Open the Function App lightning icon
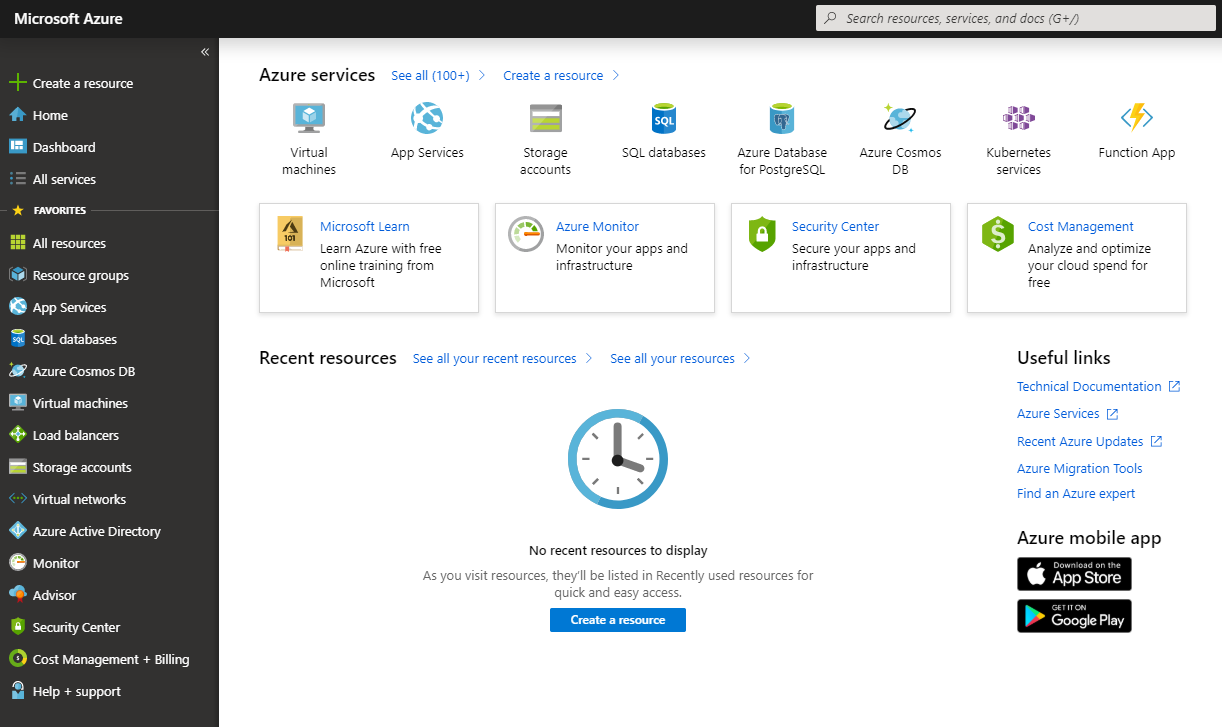 click(x=1137, y=118)
